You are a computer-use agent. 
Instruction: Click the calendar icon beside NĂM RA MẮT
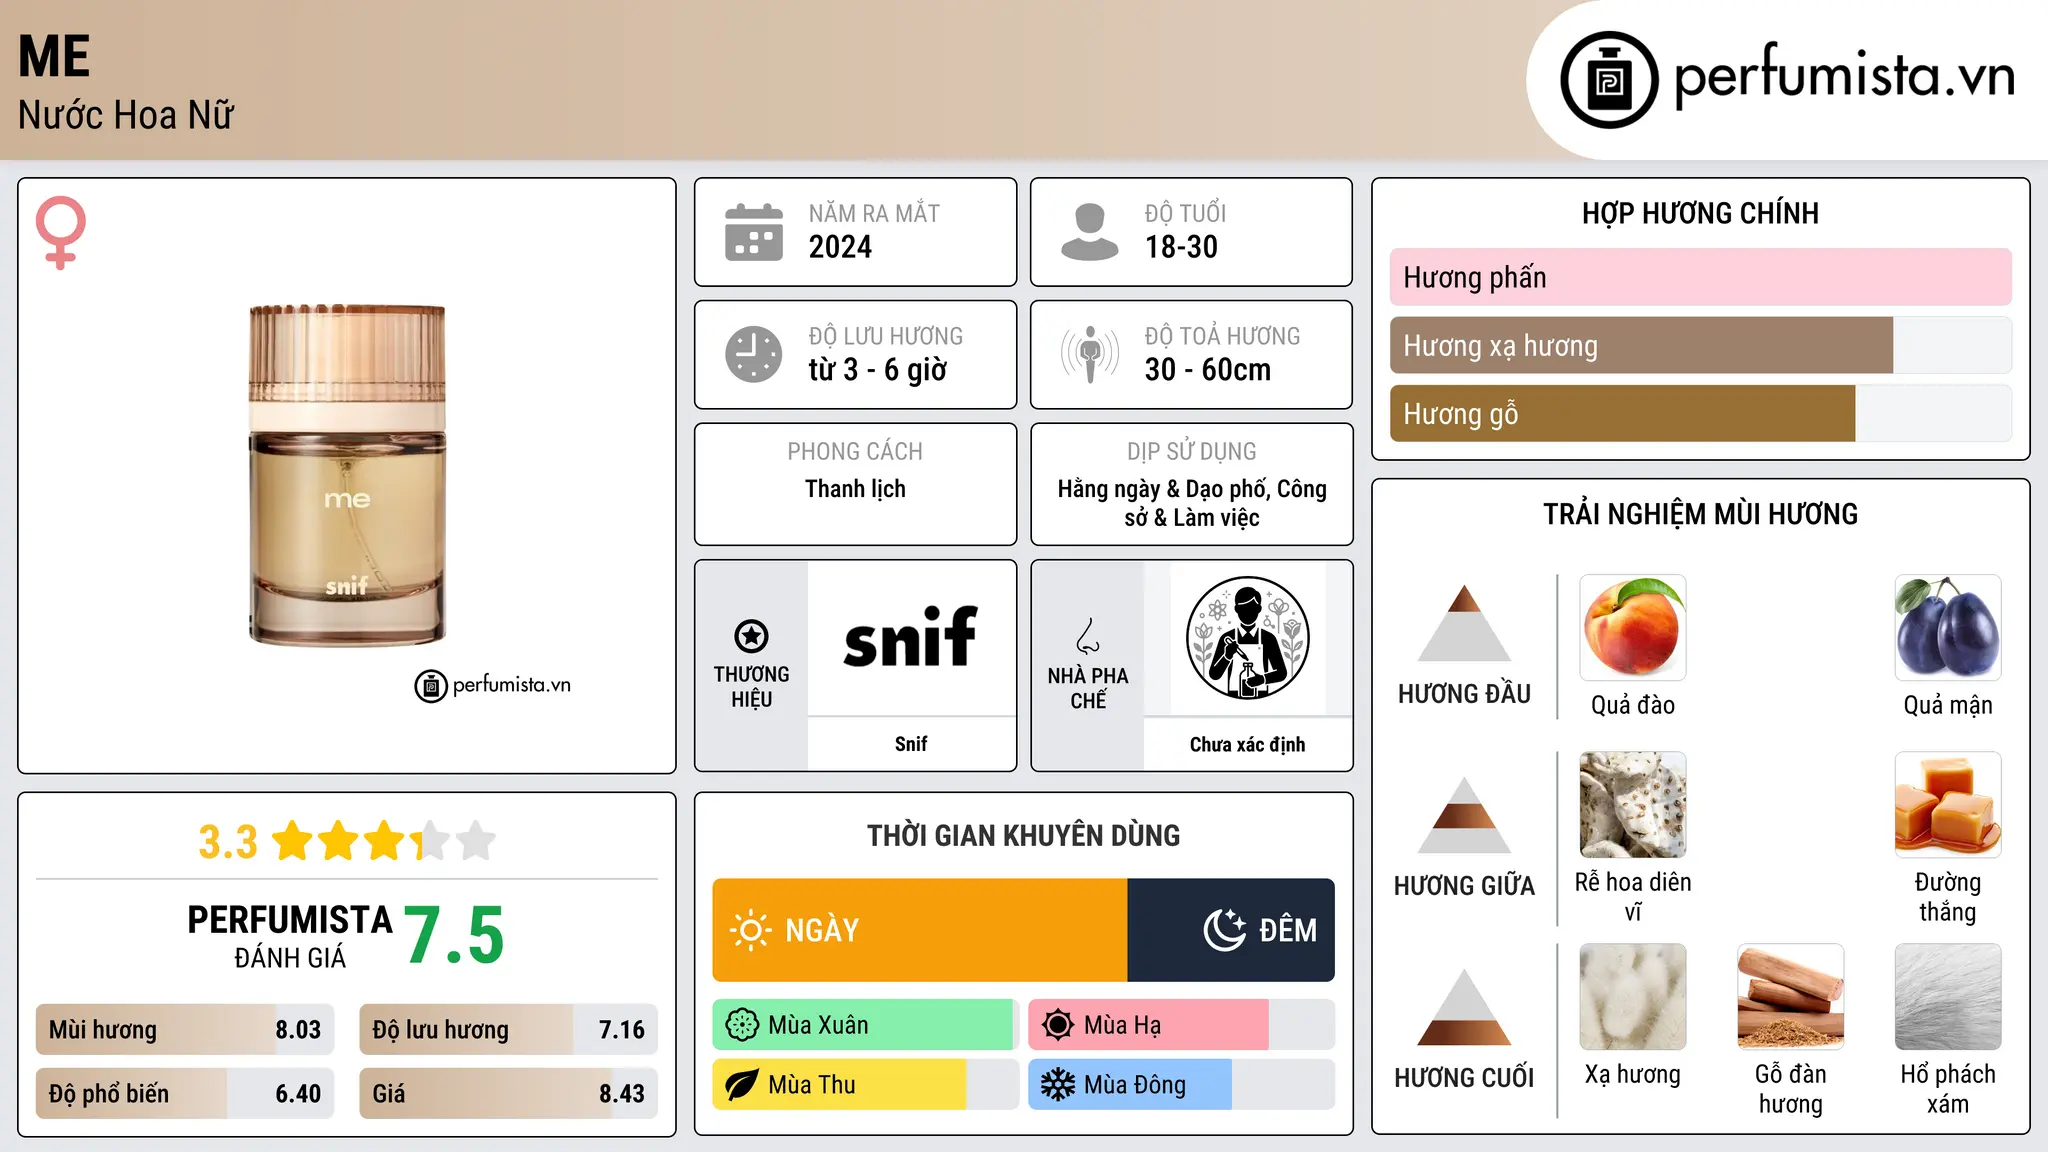click(754, 232)
